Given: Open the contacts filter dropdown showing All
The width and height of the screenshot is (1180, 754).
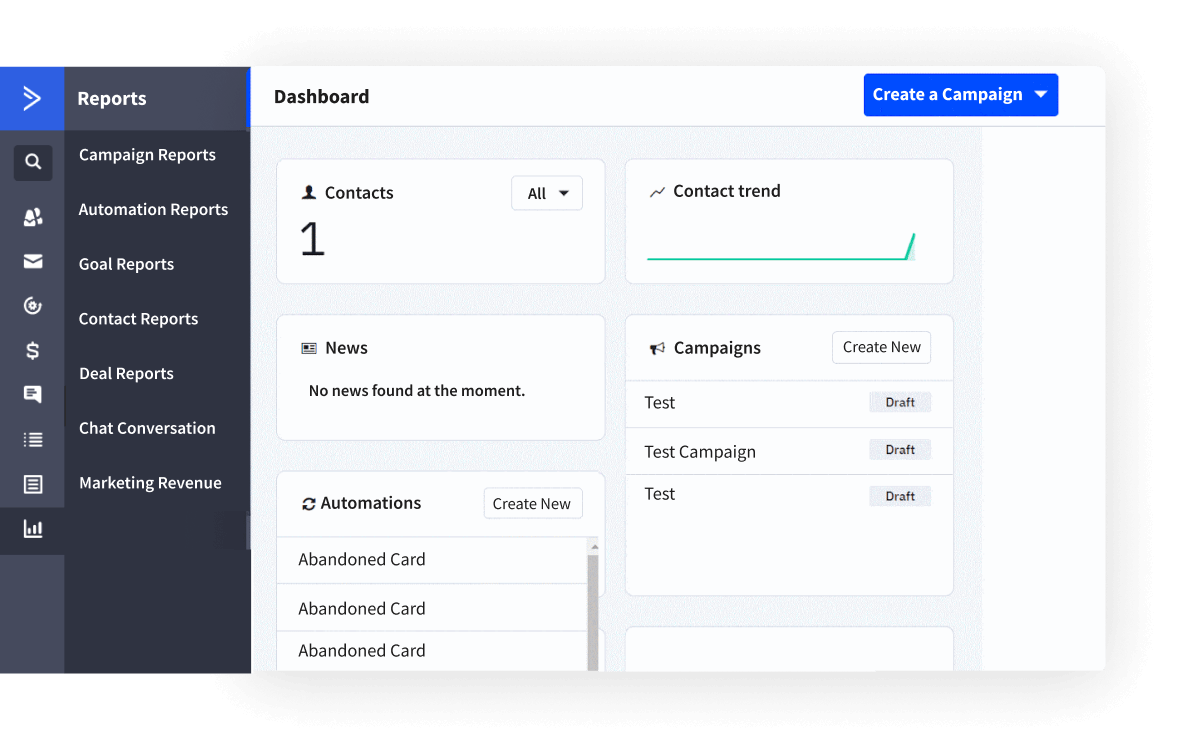Looking at the screenshot, I should [547, 192].
